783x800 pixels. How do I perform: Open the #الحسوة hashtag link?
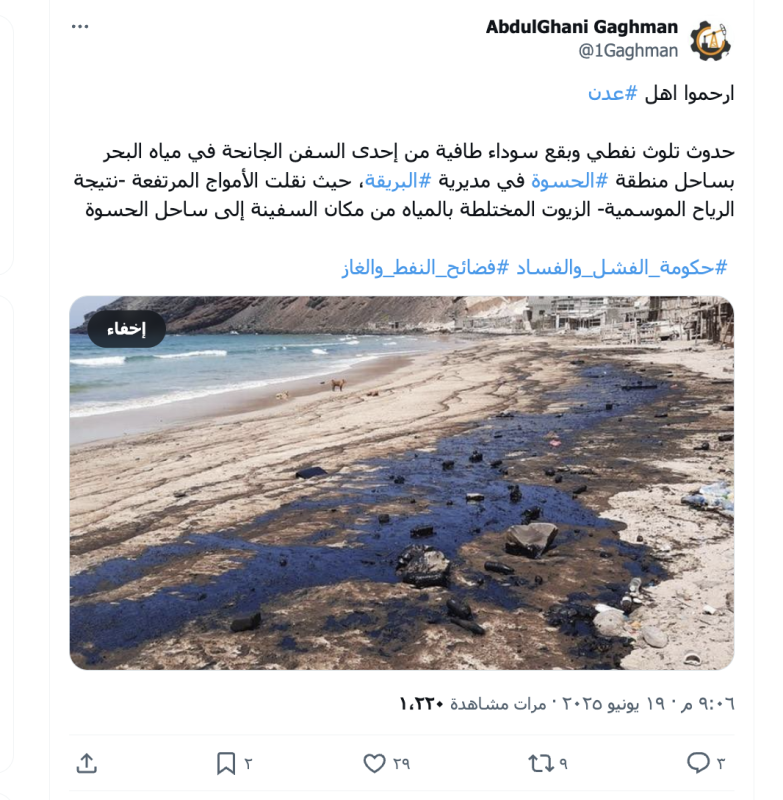click(x=570, y=181)
